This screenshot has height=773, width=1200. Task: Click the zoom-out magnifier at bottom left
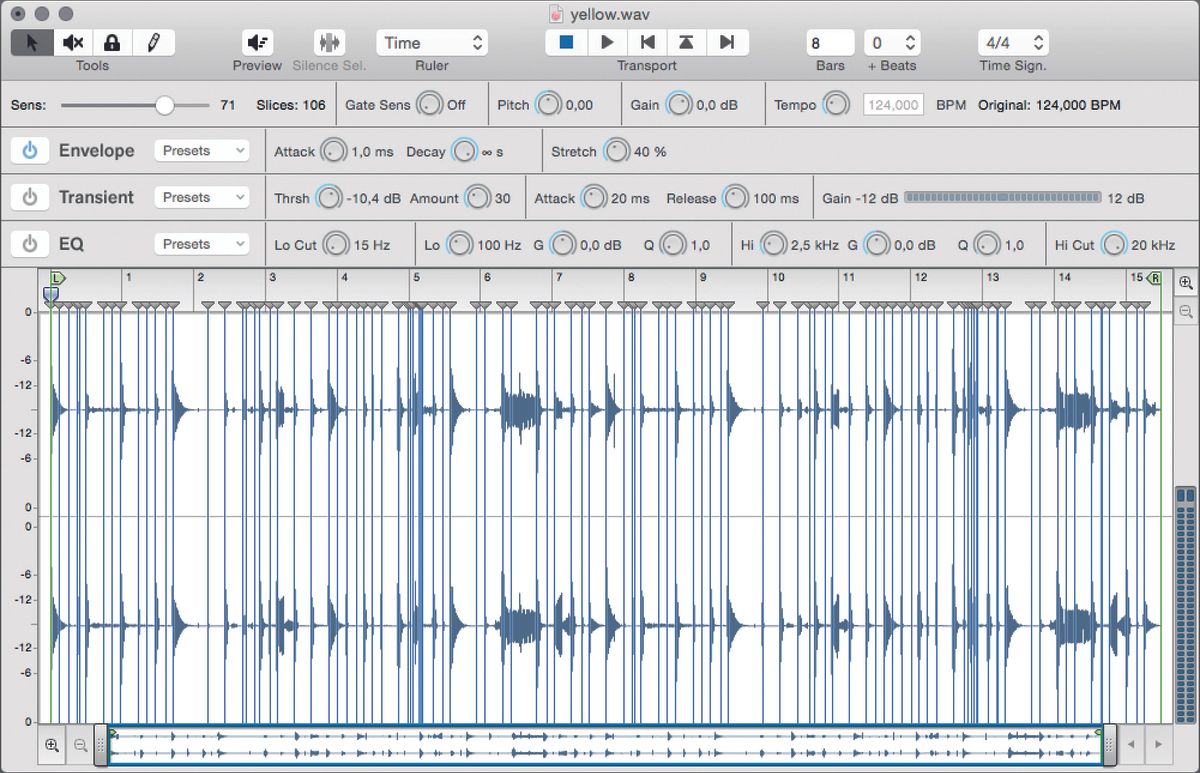80,745
